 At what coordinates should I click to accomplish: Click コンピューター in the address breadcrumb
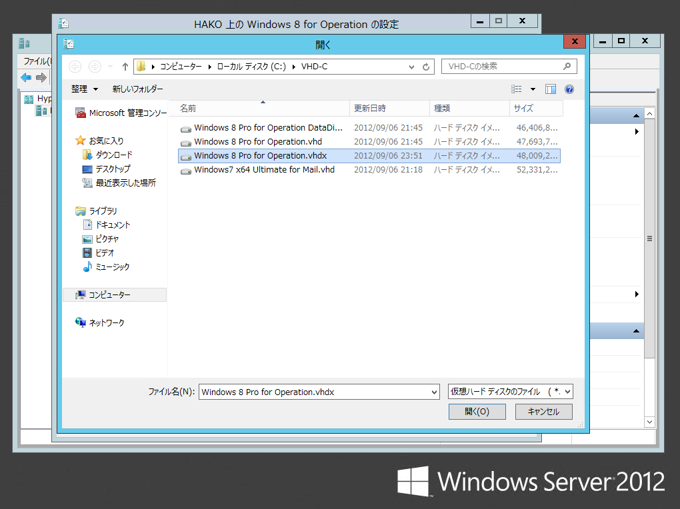pyautogui.click(x=181, y=67)
